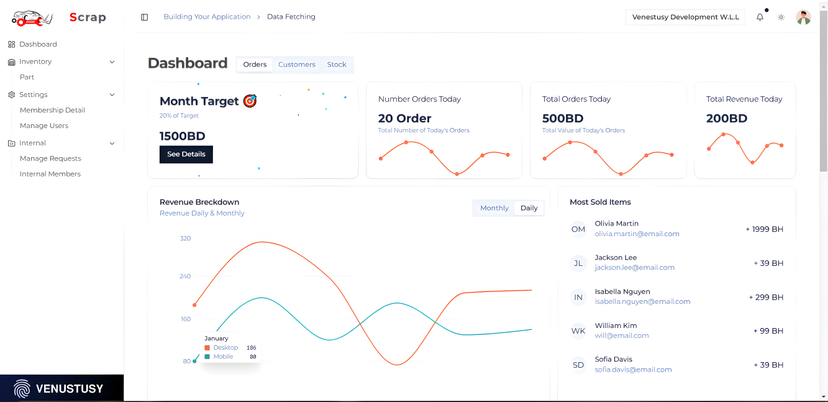Click the Scrap car logo
This screenshot has width=828, height=402.
[x=33, y=18]
